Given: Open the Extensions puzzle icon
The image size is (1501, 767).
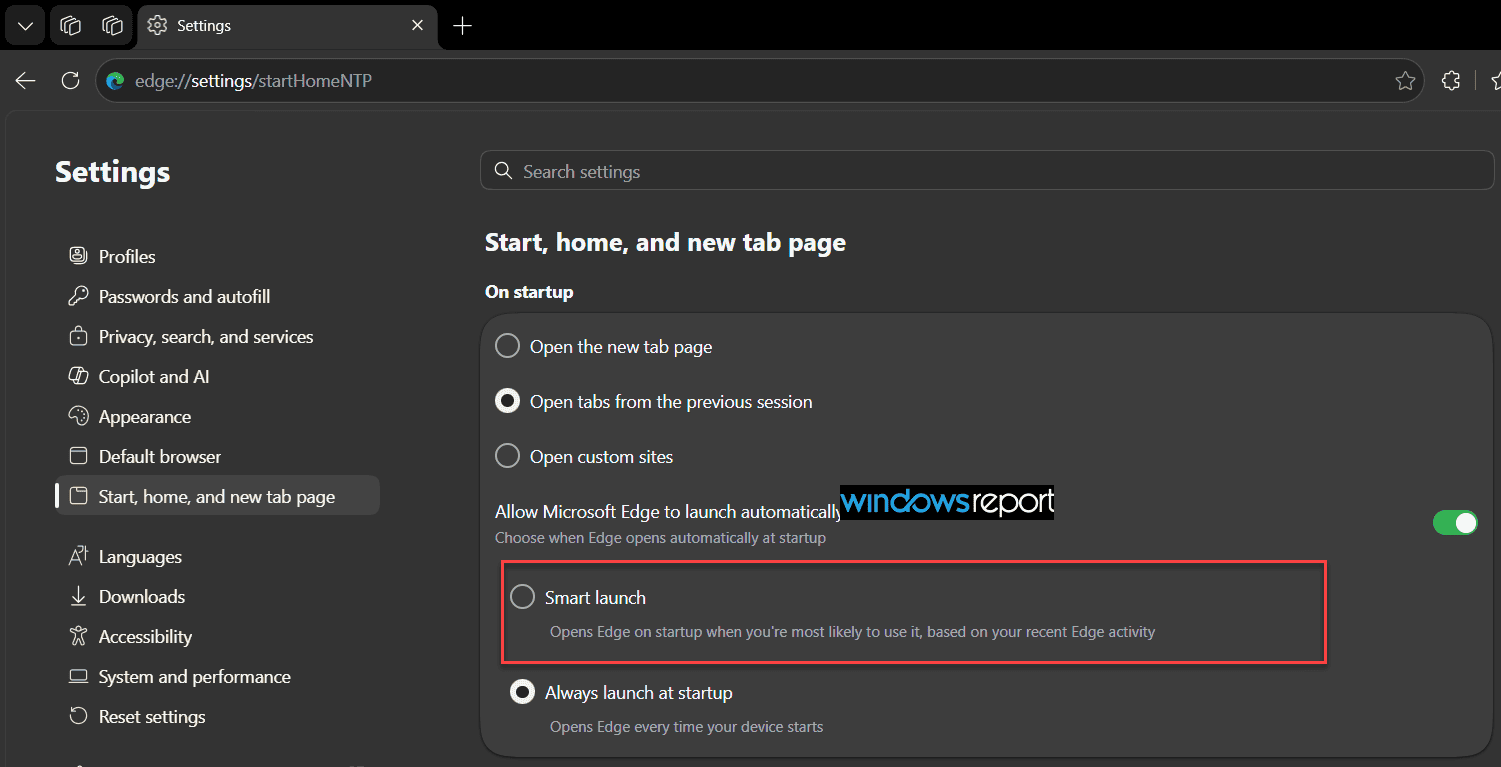Looking at the screenshot, I should tap(1451, 81).
